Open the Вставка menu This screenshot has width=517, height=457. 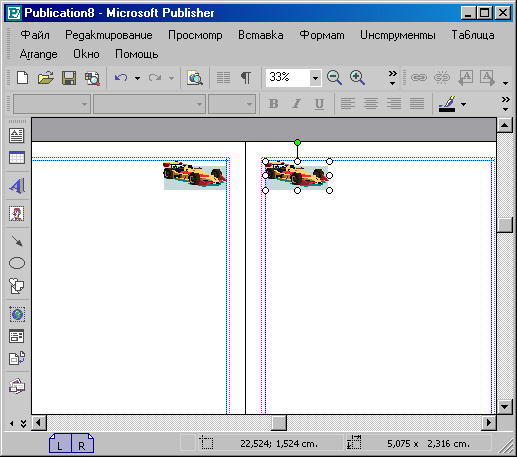tap(261, 35)
